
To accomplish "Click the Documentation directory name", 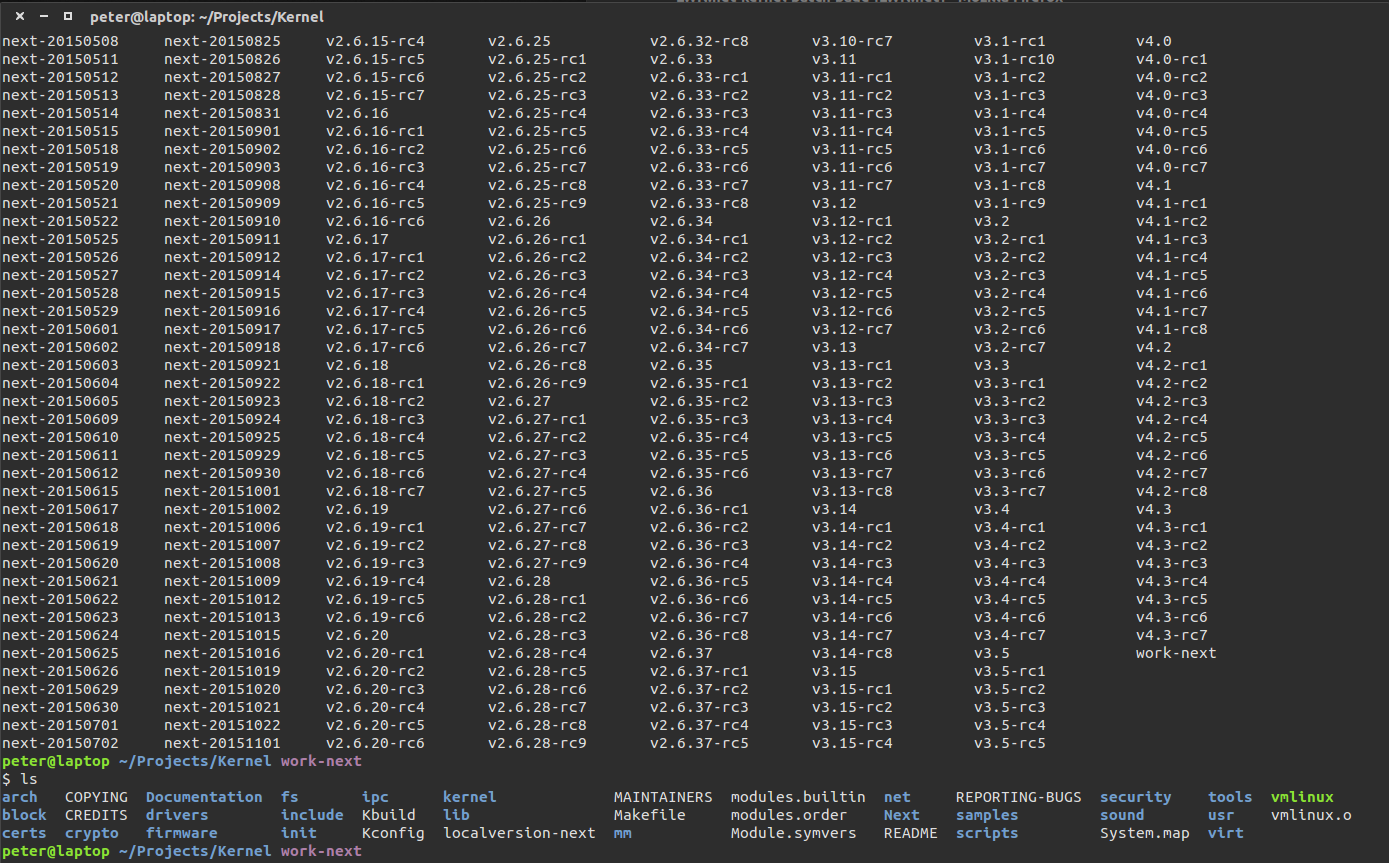I will pyautogui.click(x=204, y=797).
